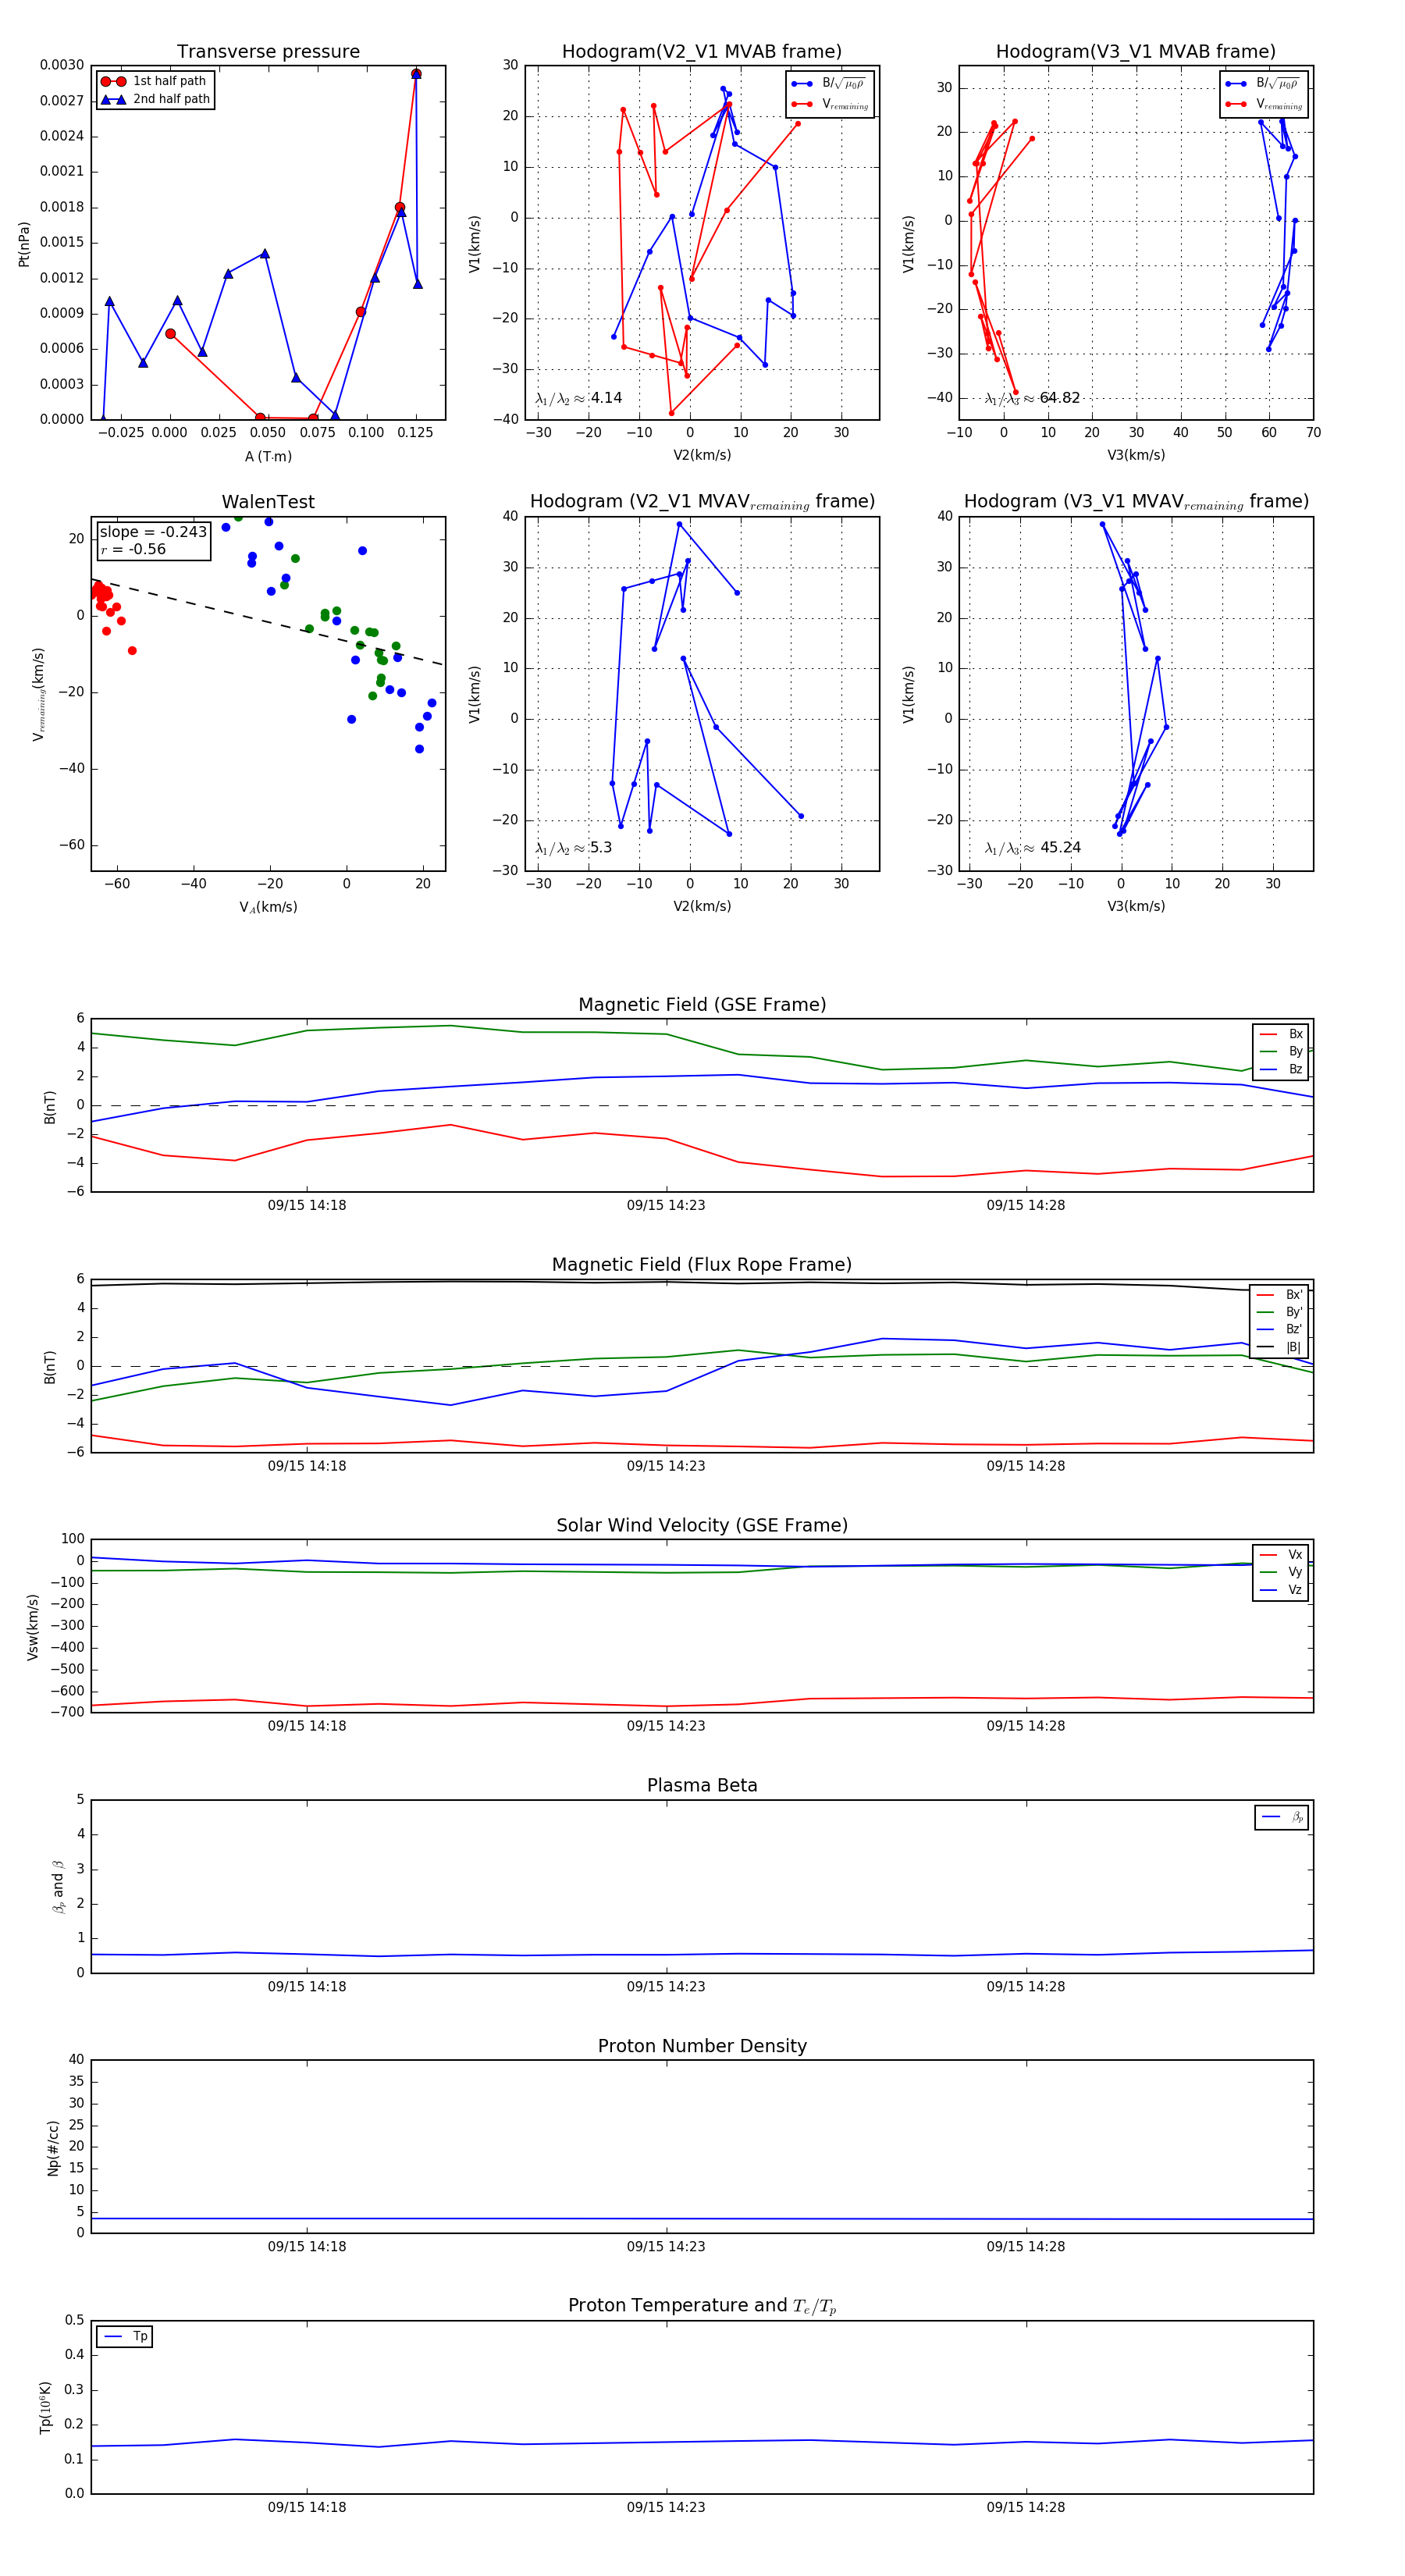Click '09/15 14:28' tick under Plasma Beta plot

(1026, 1987)
